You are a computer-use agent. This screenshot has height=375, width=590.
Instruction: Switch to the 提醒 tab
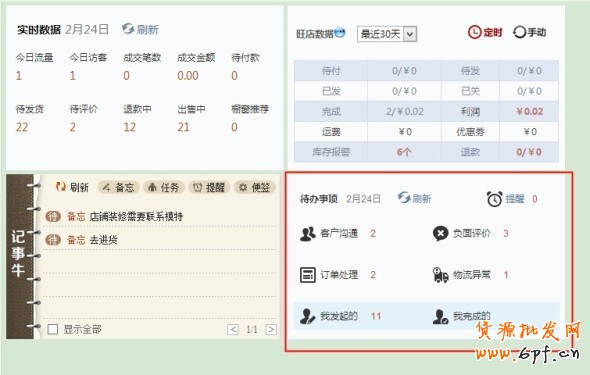click(x=209, y=187)
